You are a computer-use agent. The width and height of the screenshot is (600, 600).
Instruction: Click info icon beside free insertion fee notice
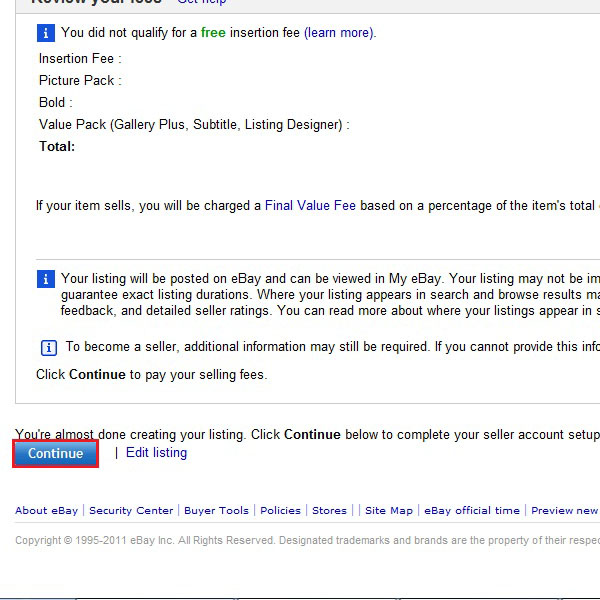[x=46, y=33]
